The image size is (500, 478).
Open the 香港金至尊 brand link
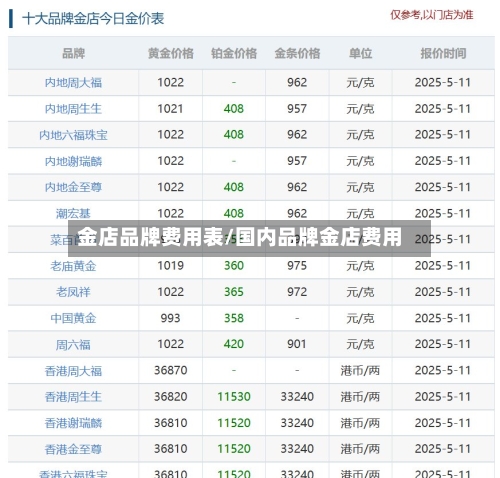(x=73, y=449)
